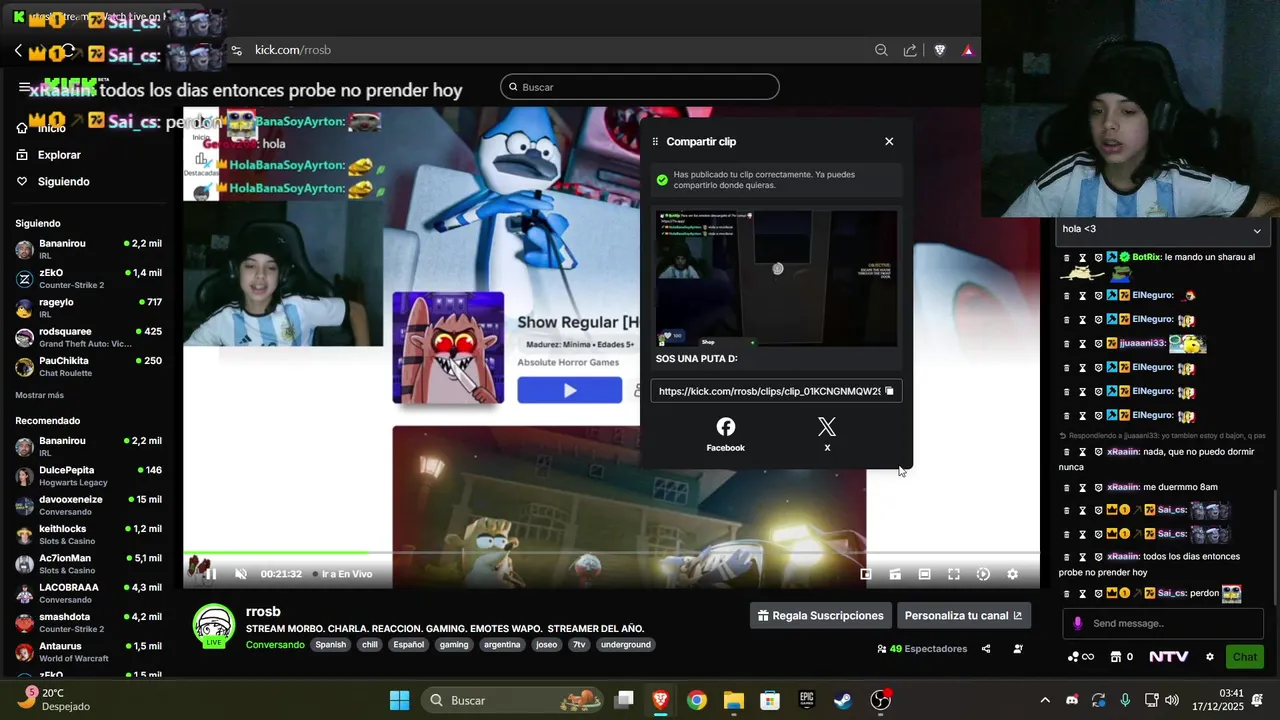The height and width of the screenshot is (720, 1280).
Task: Open Steam from the taskbar
Action: tap(843, 700)
